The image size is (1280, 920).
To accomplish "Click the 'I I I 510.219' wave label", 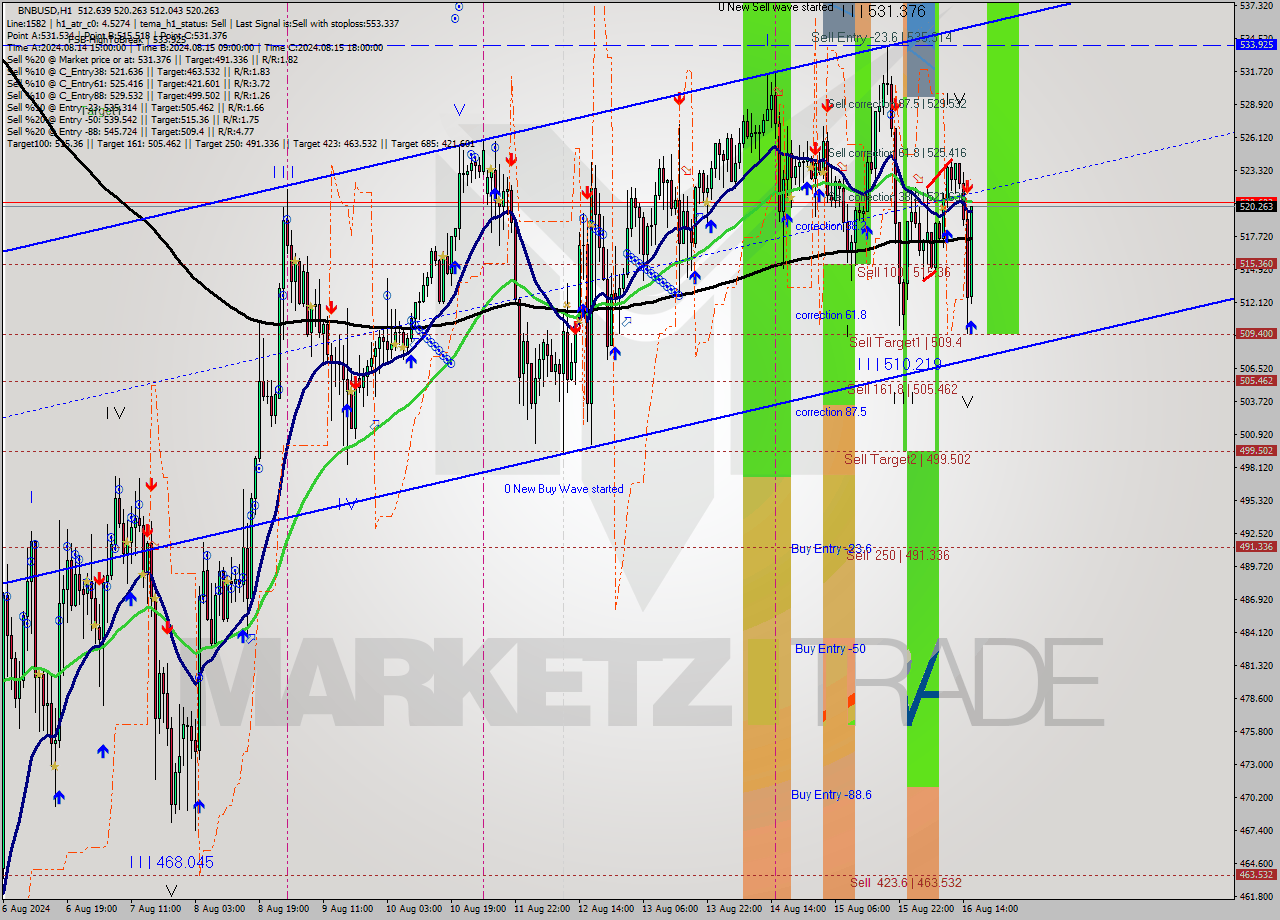I will tap(899, 365).
